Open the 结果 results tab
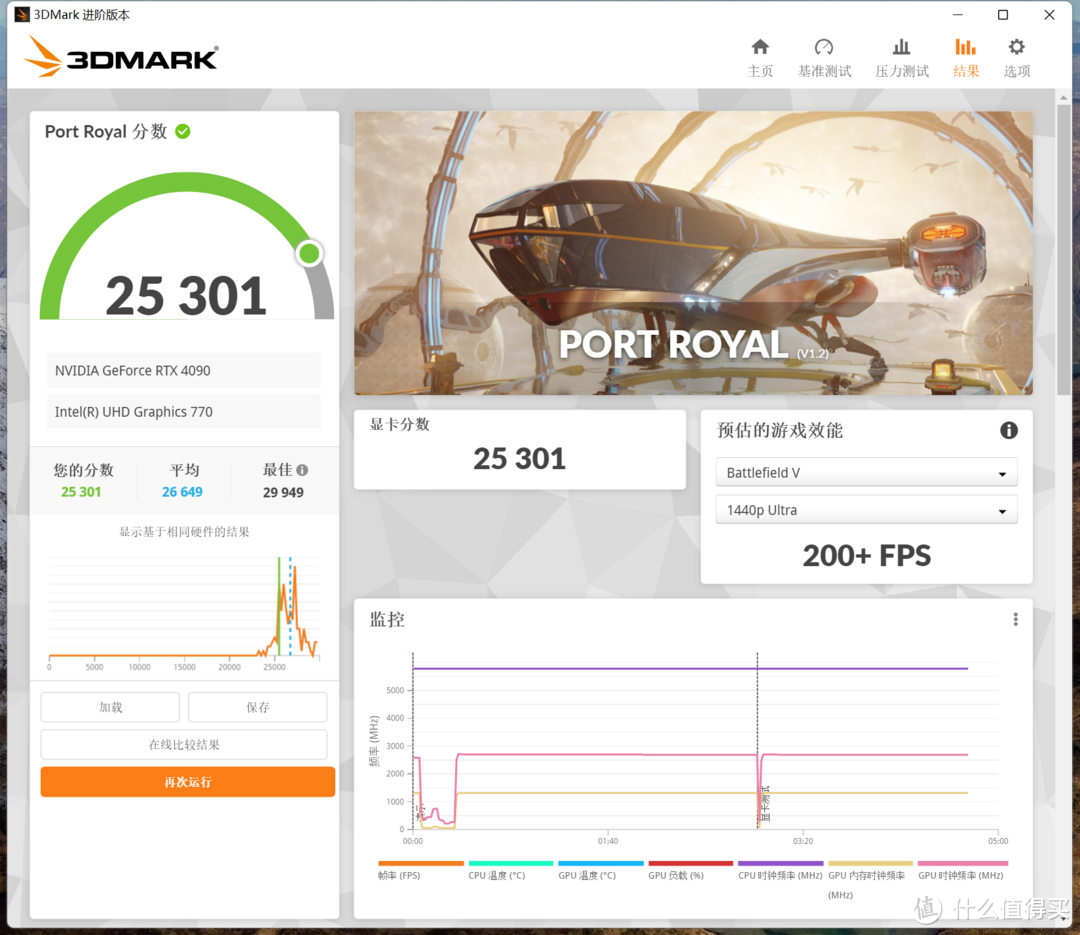 (x=966, y=58)
